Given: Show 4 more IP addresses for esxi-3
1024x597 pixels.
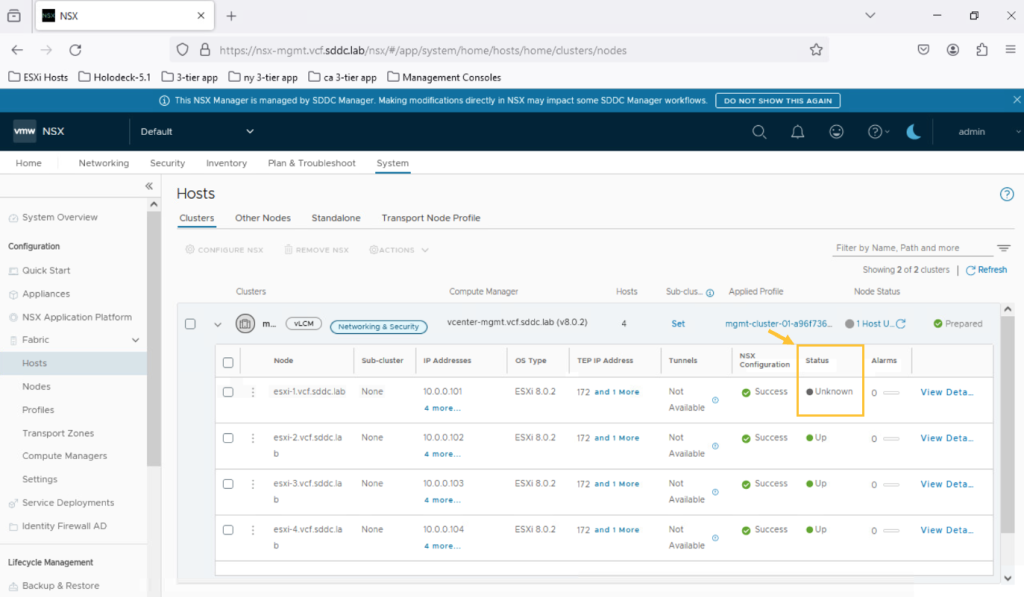Looking at the screenshot, I should tap(442, 500).
